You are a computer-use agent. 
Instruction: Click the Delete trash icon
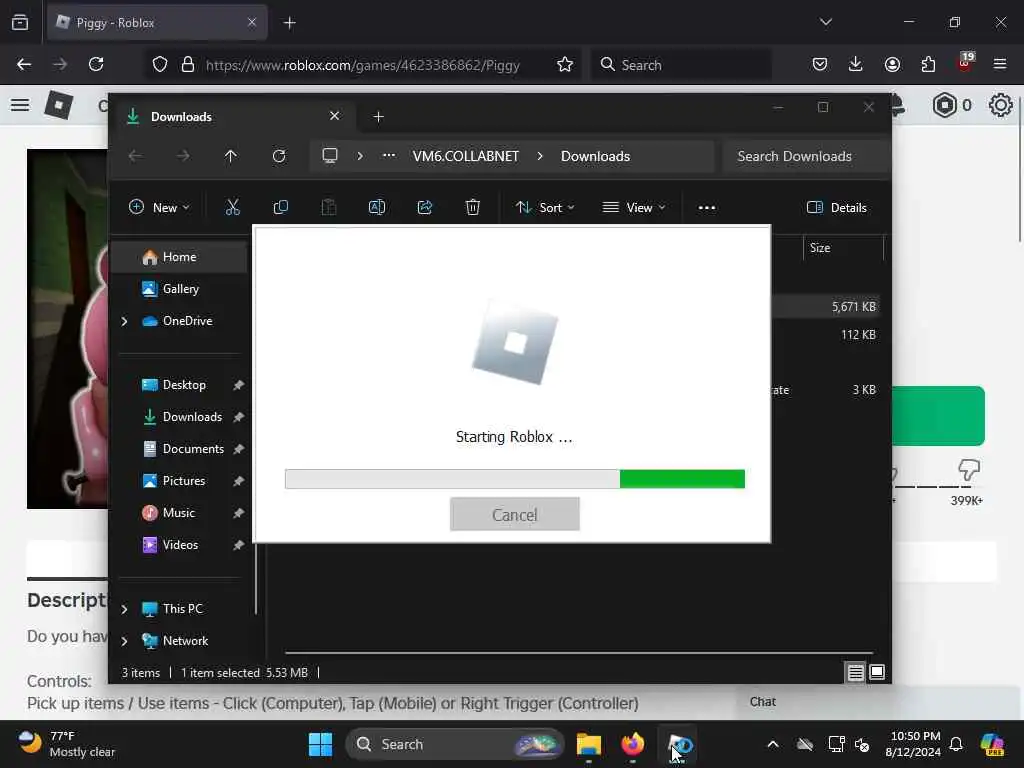pos(473,208)
